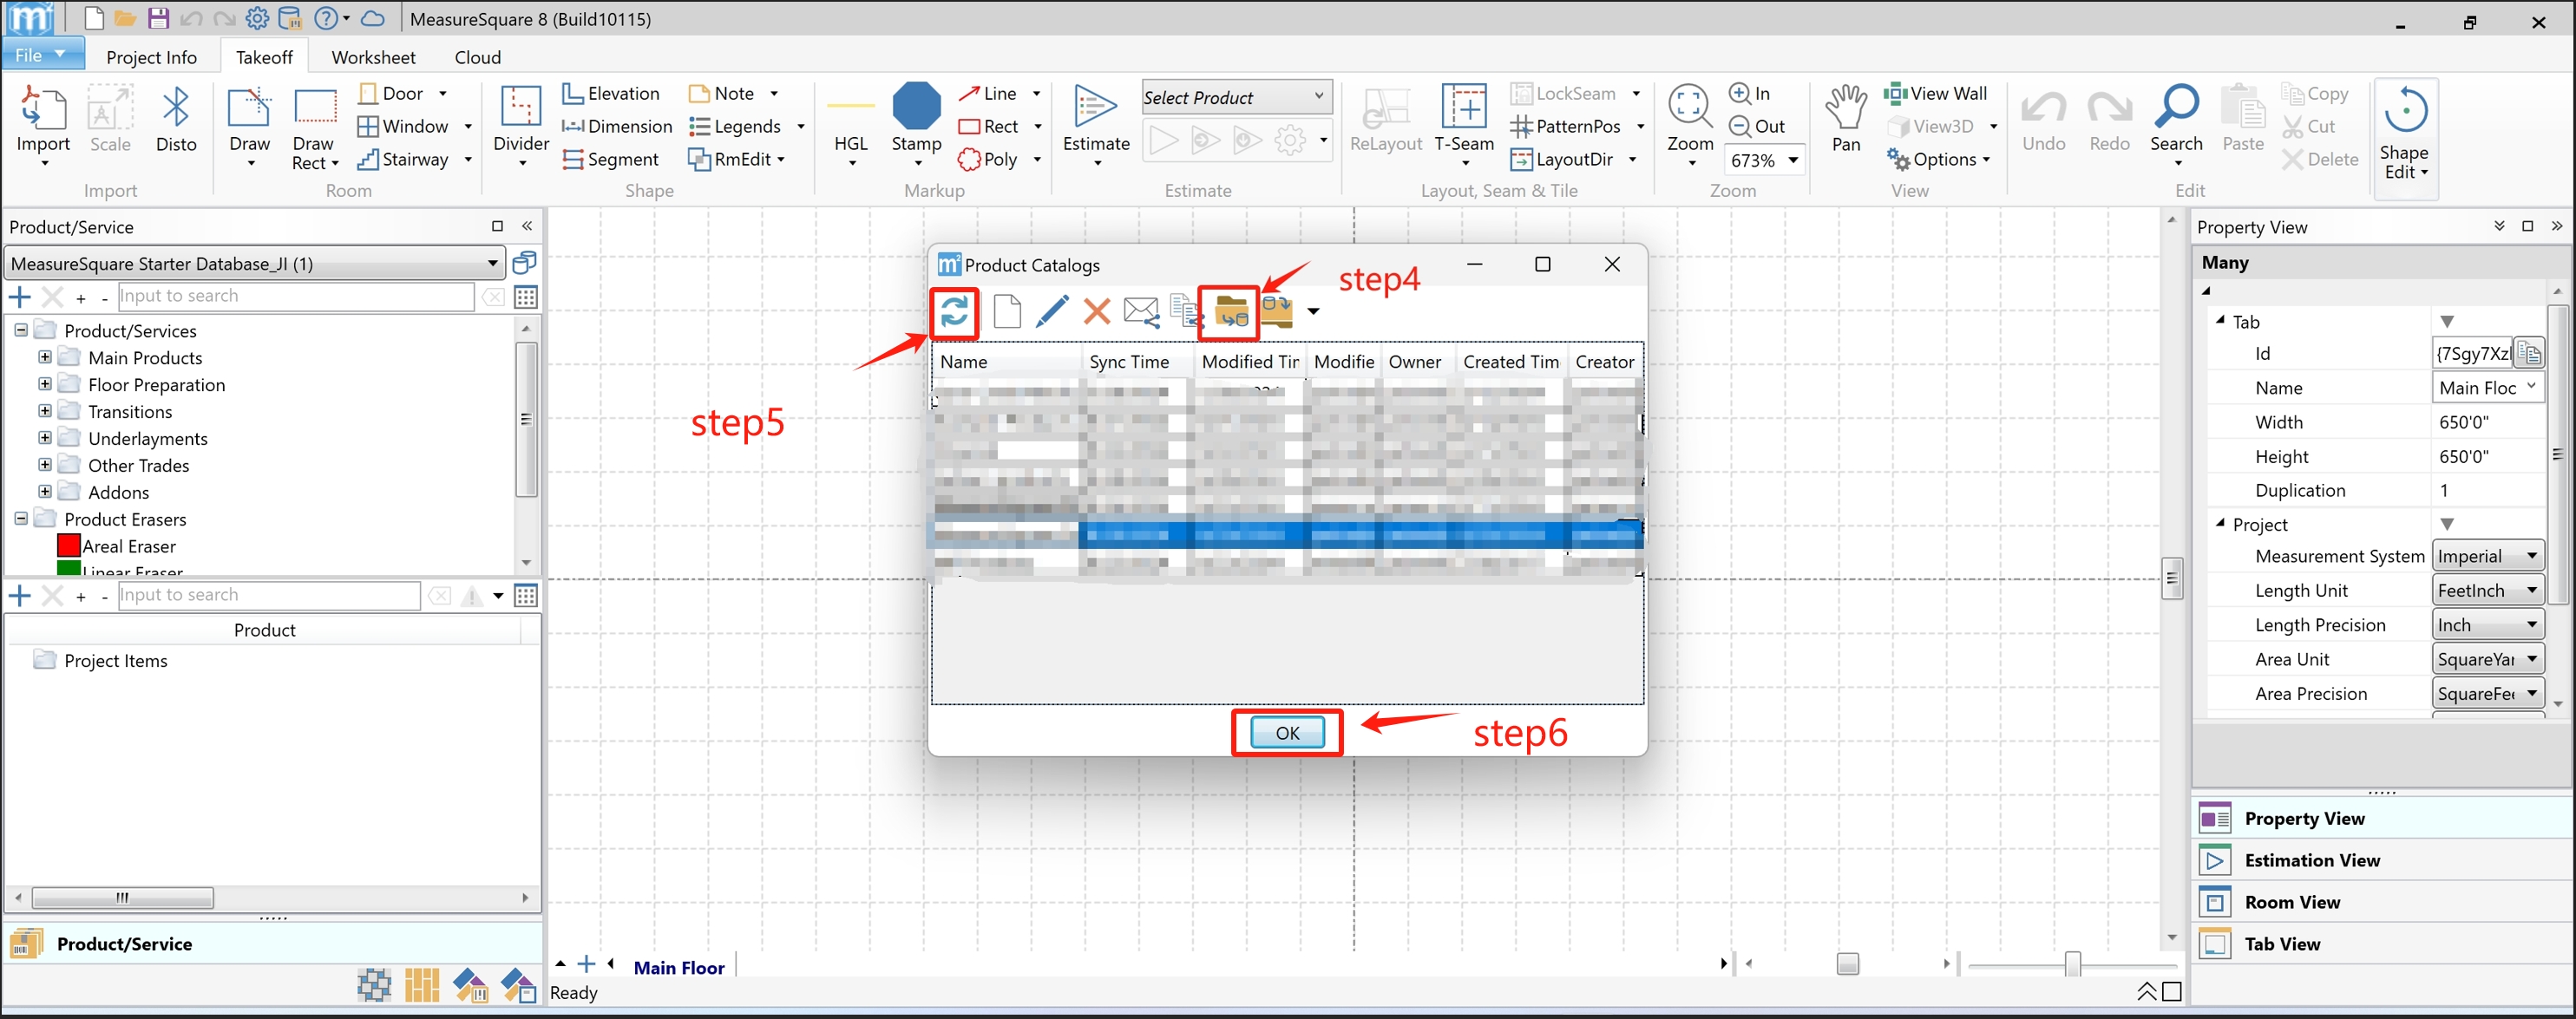Image resolution: width=2576 pixels, height=1019 pixels.
Task: Click the red Areal Eraser swatch
Action: (x=69, y=546)
